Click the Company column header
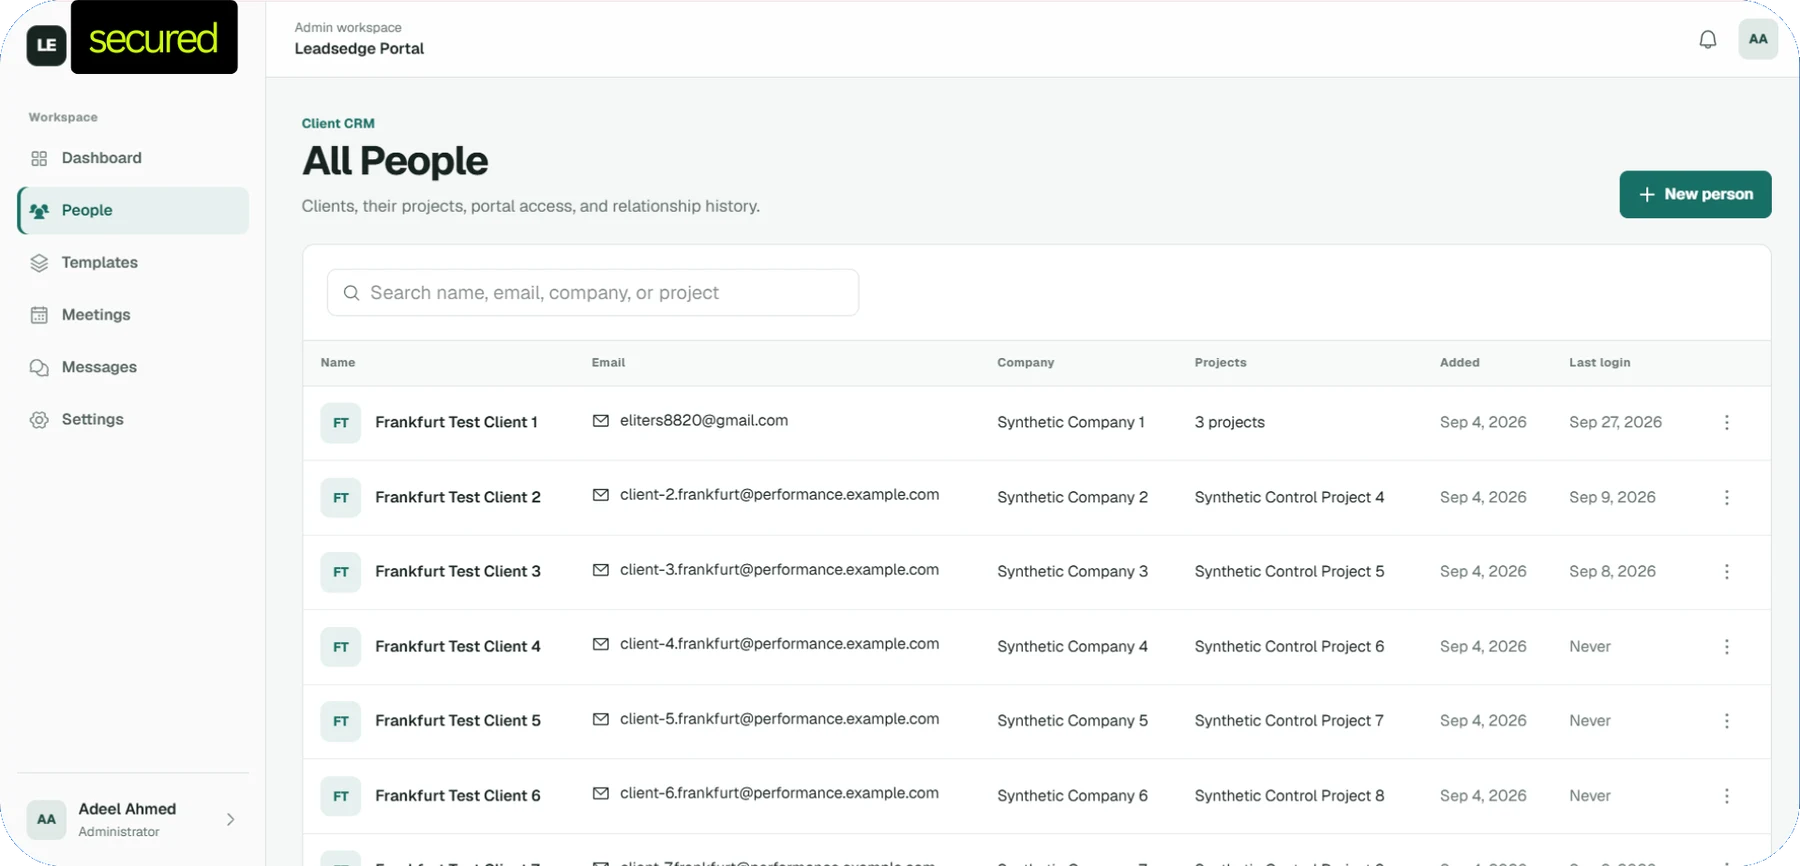The width and height of the screenshot is (1800, 866). 1026,363
